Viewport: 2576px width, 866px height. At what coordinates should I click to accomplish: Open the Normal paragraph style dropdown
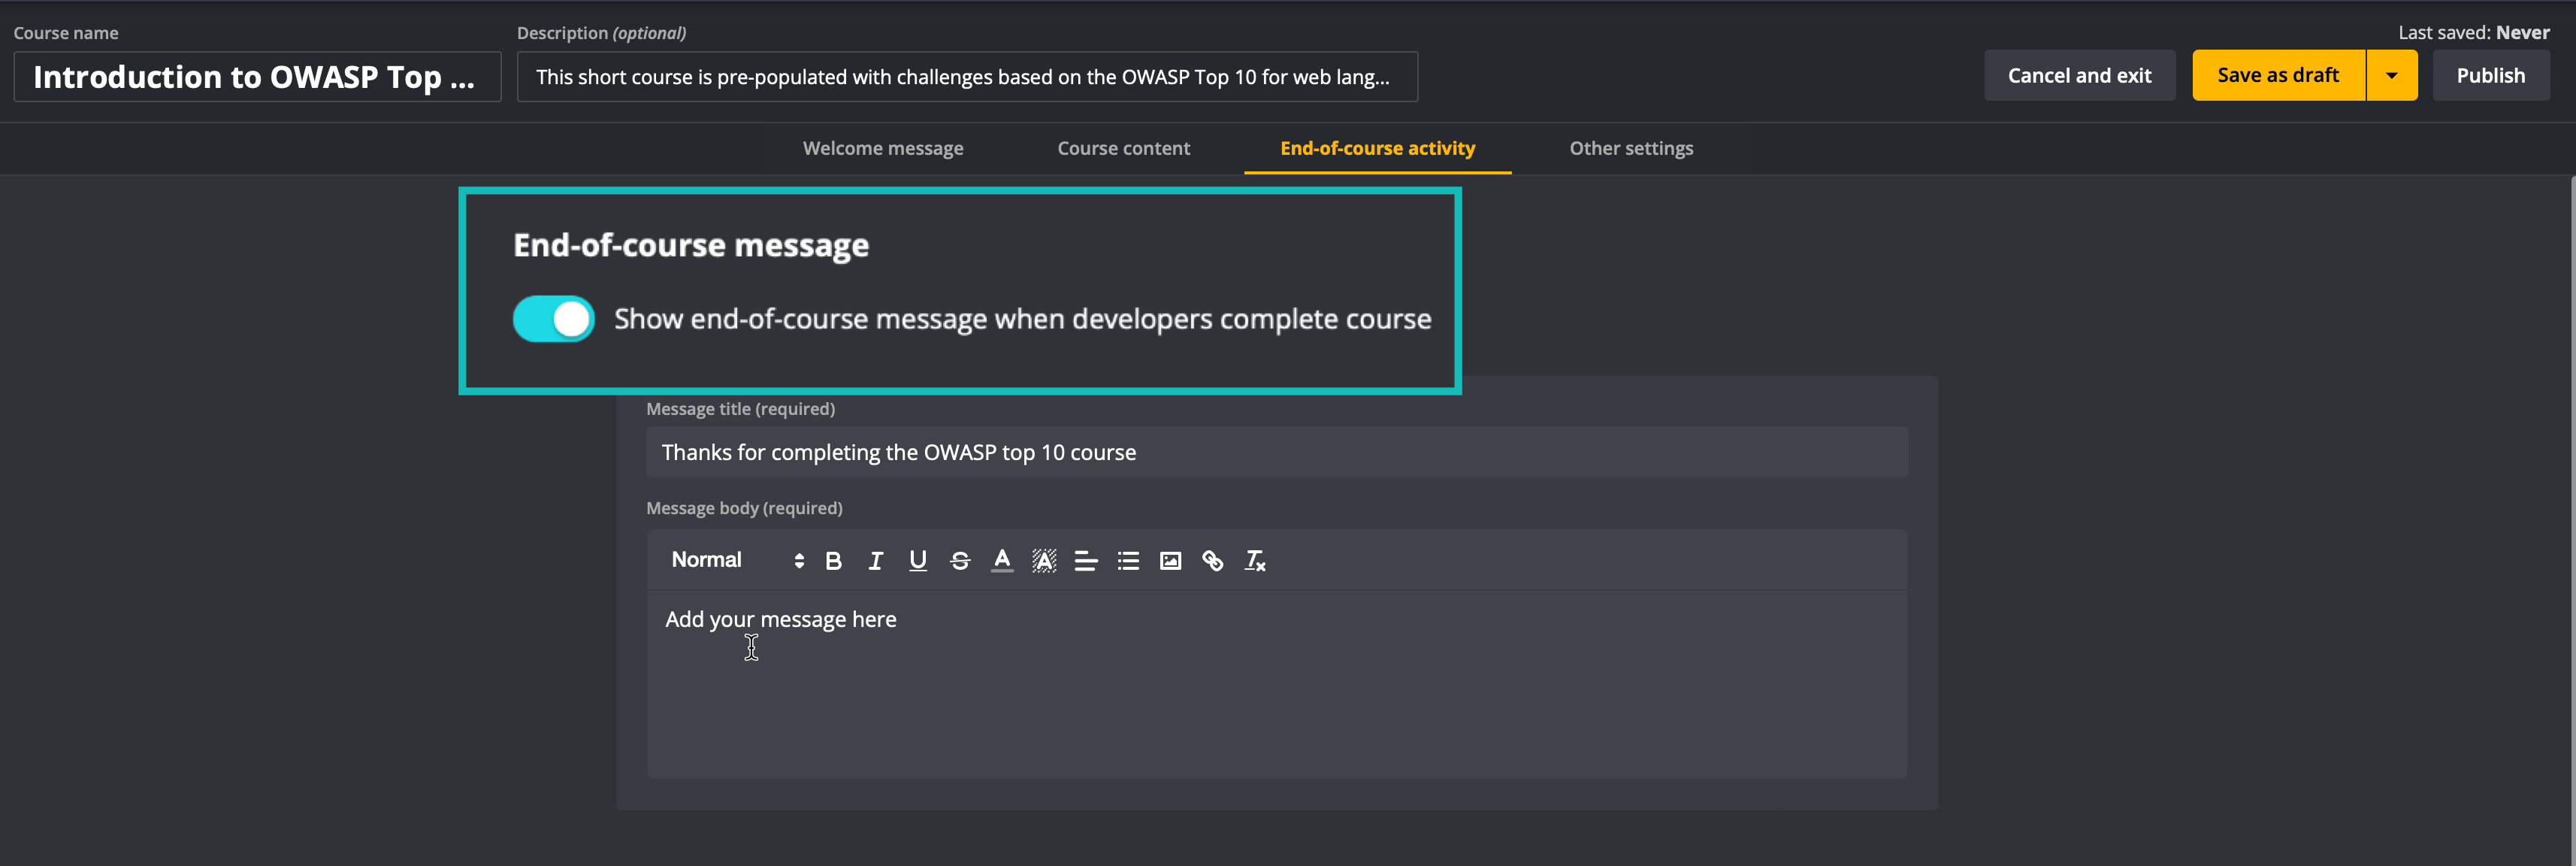point(737,560)
